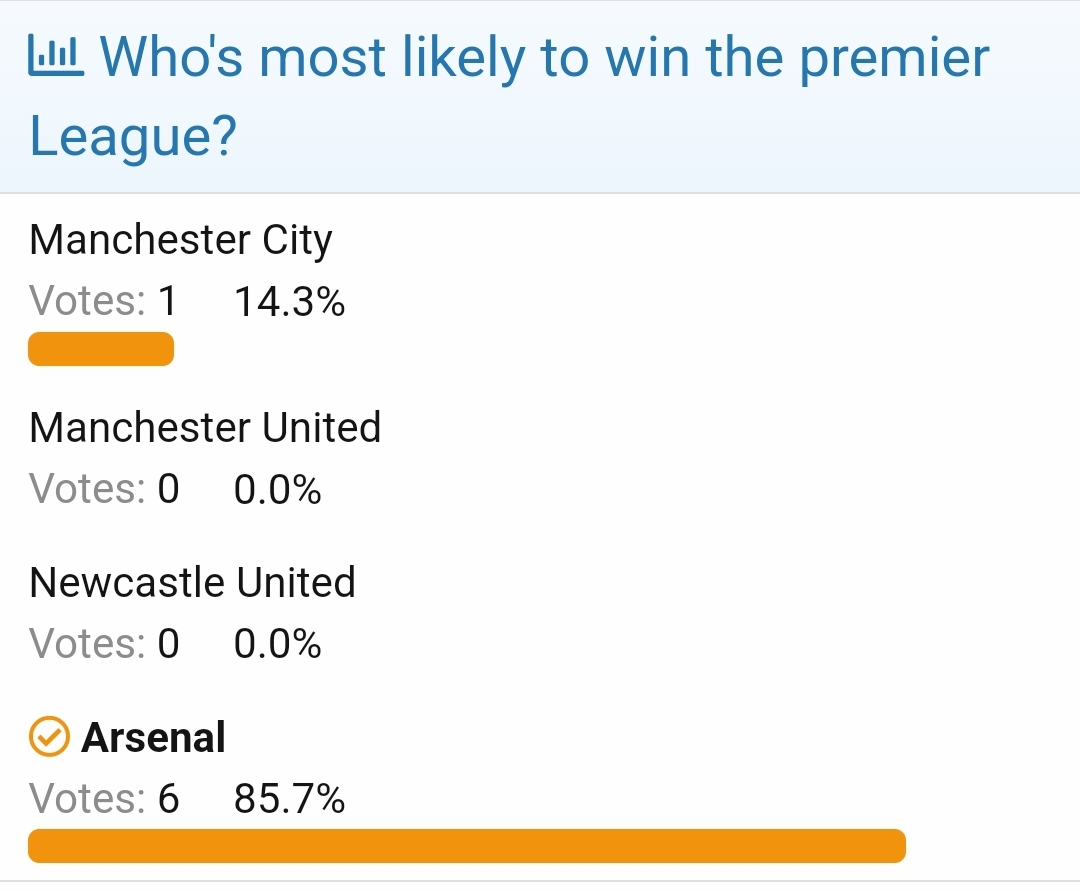Click the poll bar-chart icon
Screen dimensions: 1080x892
click(x=56, y=56)
